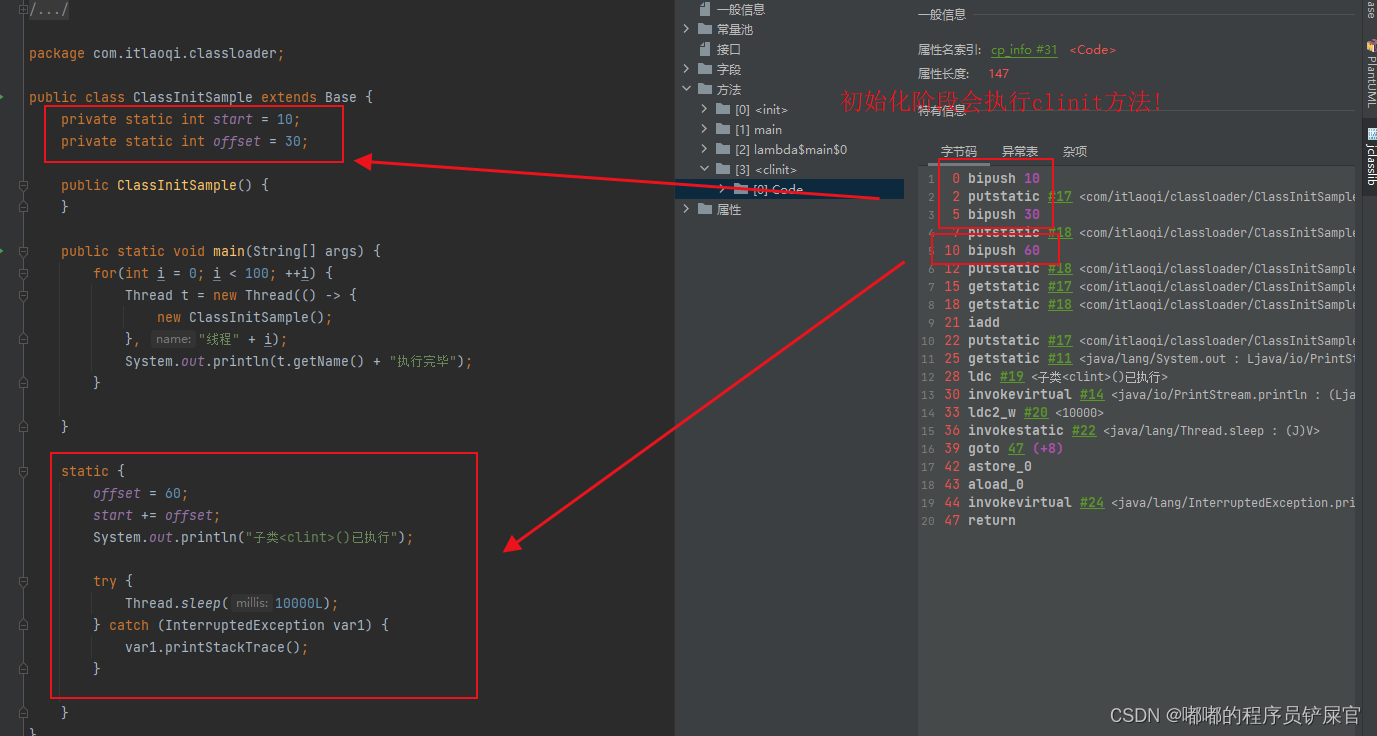The height and width of the screenshot is (736, 1377).
Task: Click the folder icon of 常量池 node
Action: pyautogui.click(x=705, y=29)
